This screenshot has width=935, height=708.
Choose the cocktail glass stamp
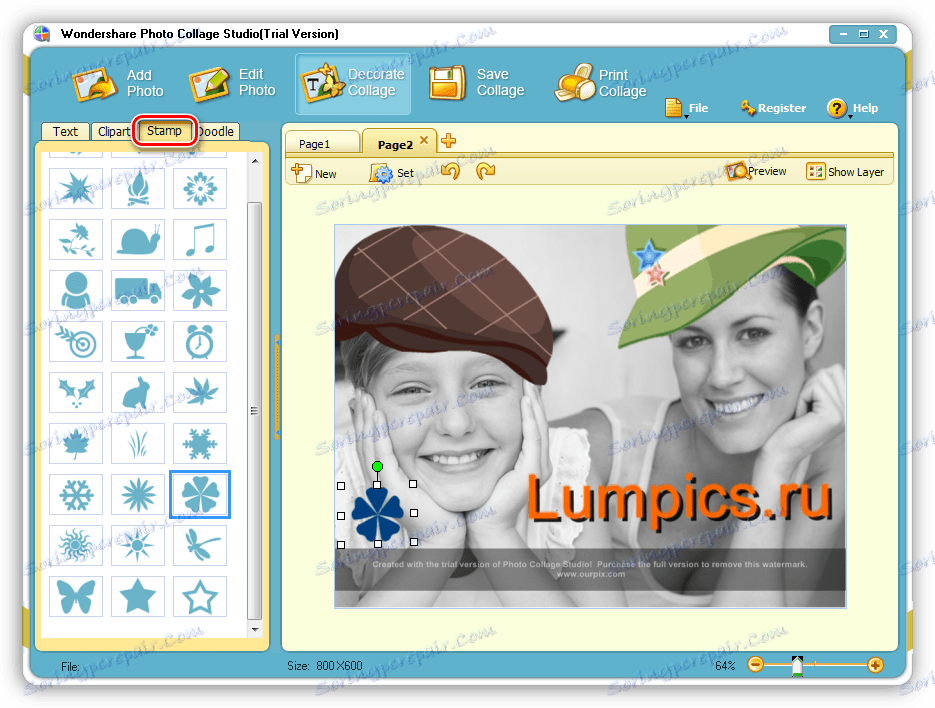point(138,341)
